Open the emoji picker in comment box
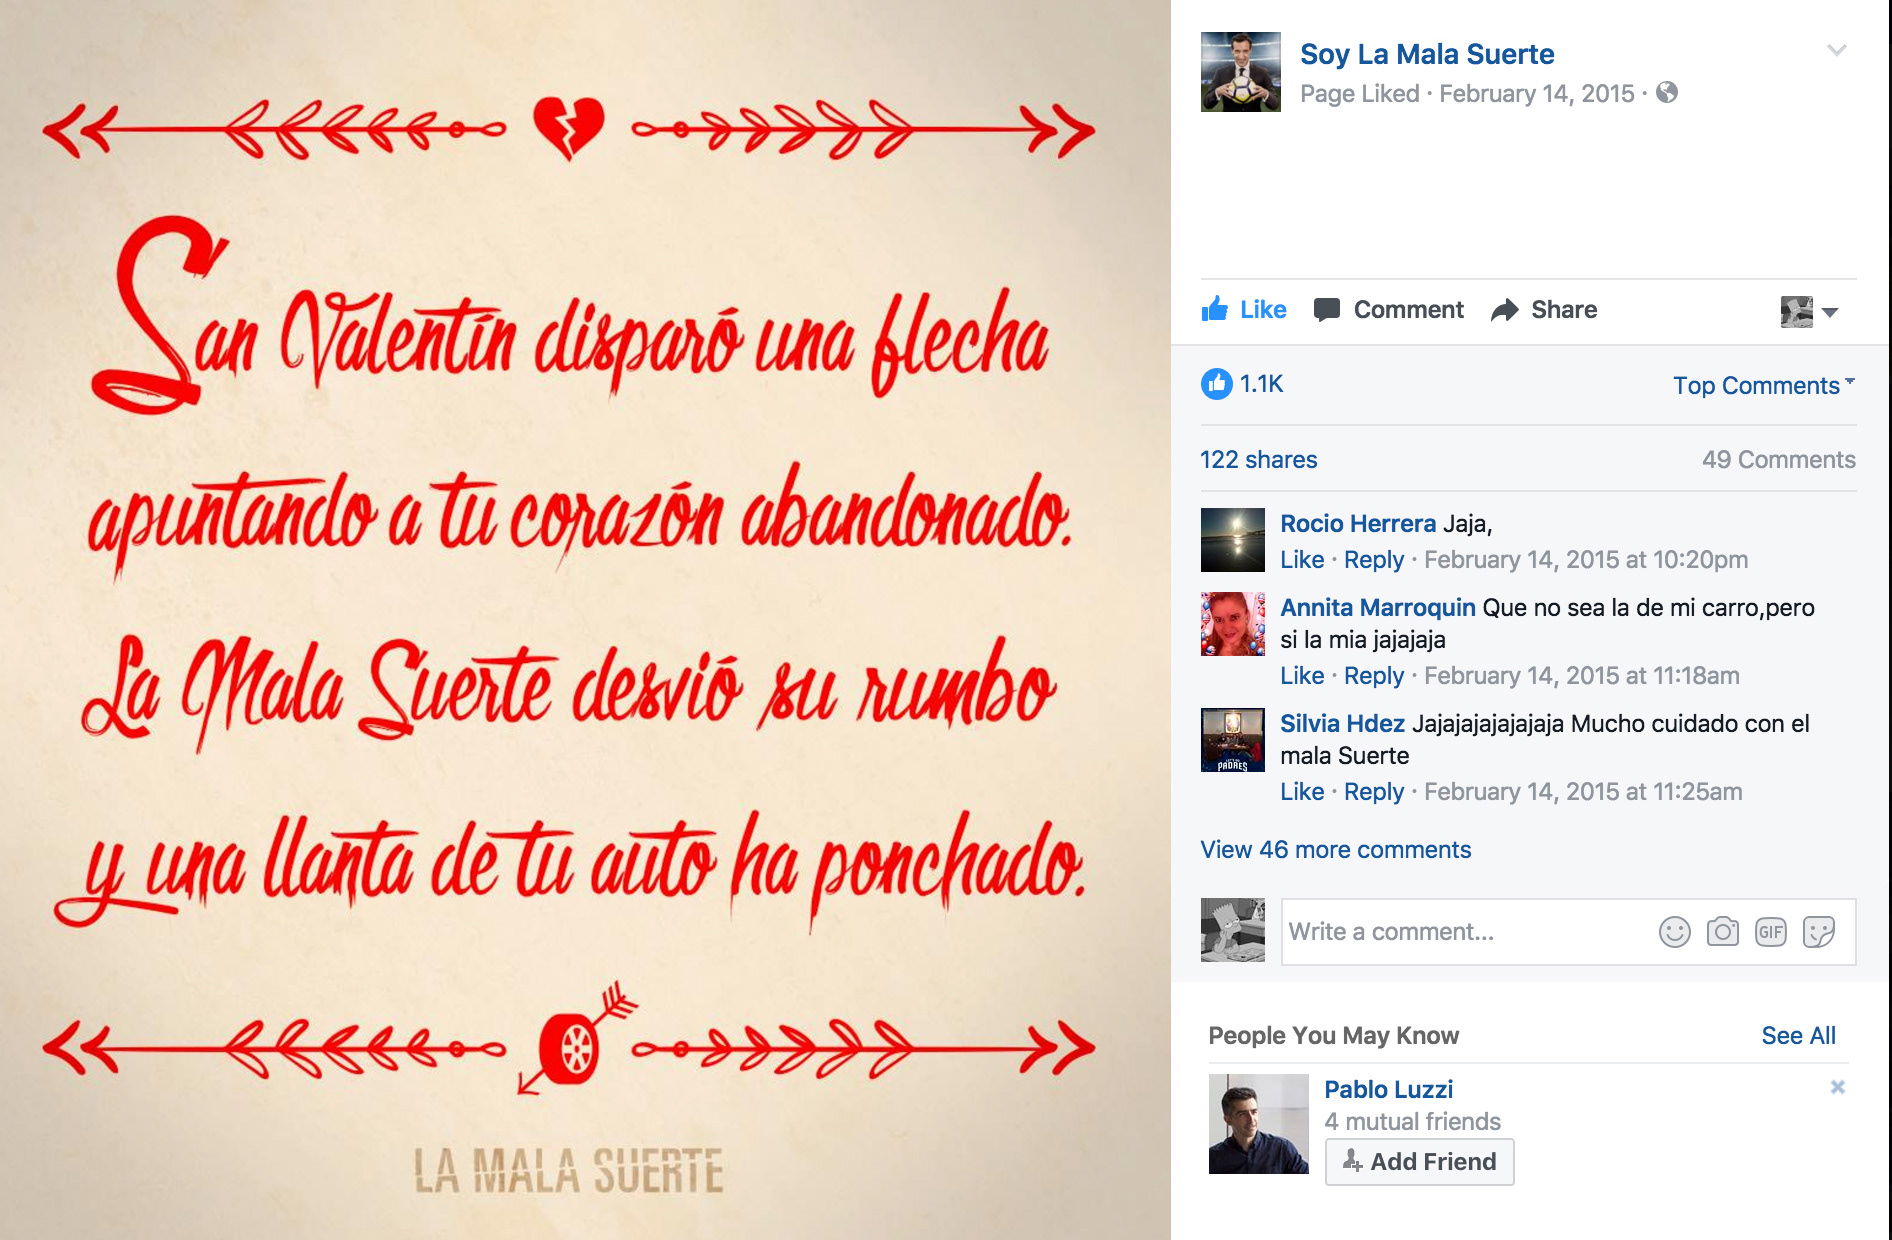Viewport: 1892px width, 1240px height. 1674,932
